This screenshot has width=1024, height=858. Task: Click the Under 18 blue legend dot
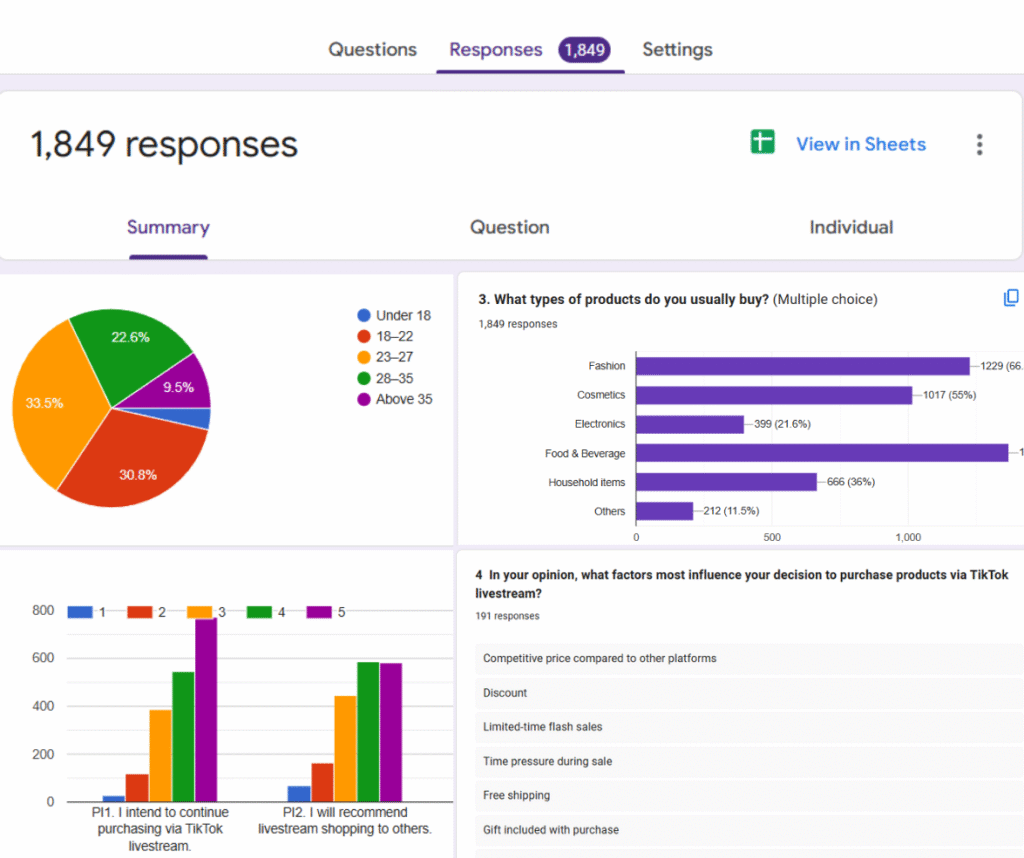(364, 315)
